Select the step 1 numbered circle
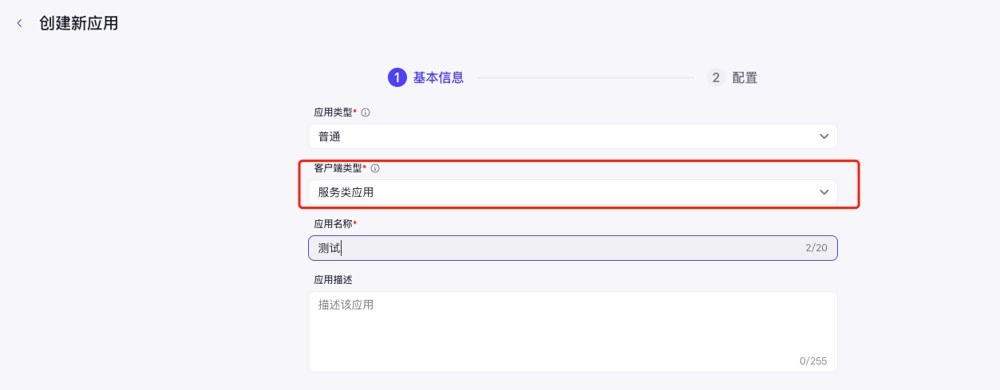 tap(397, 78)
